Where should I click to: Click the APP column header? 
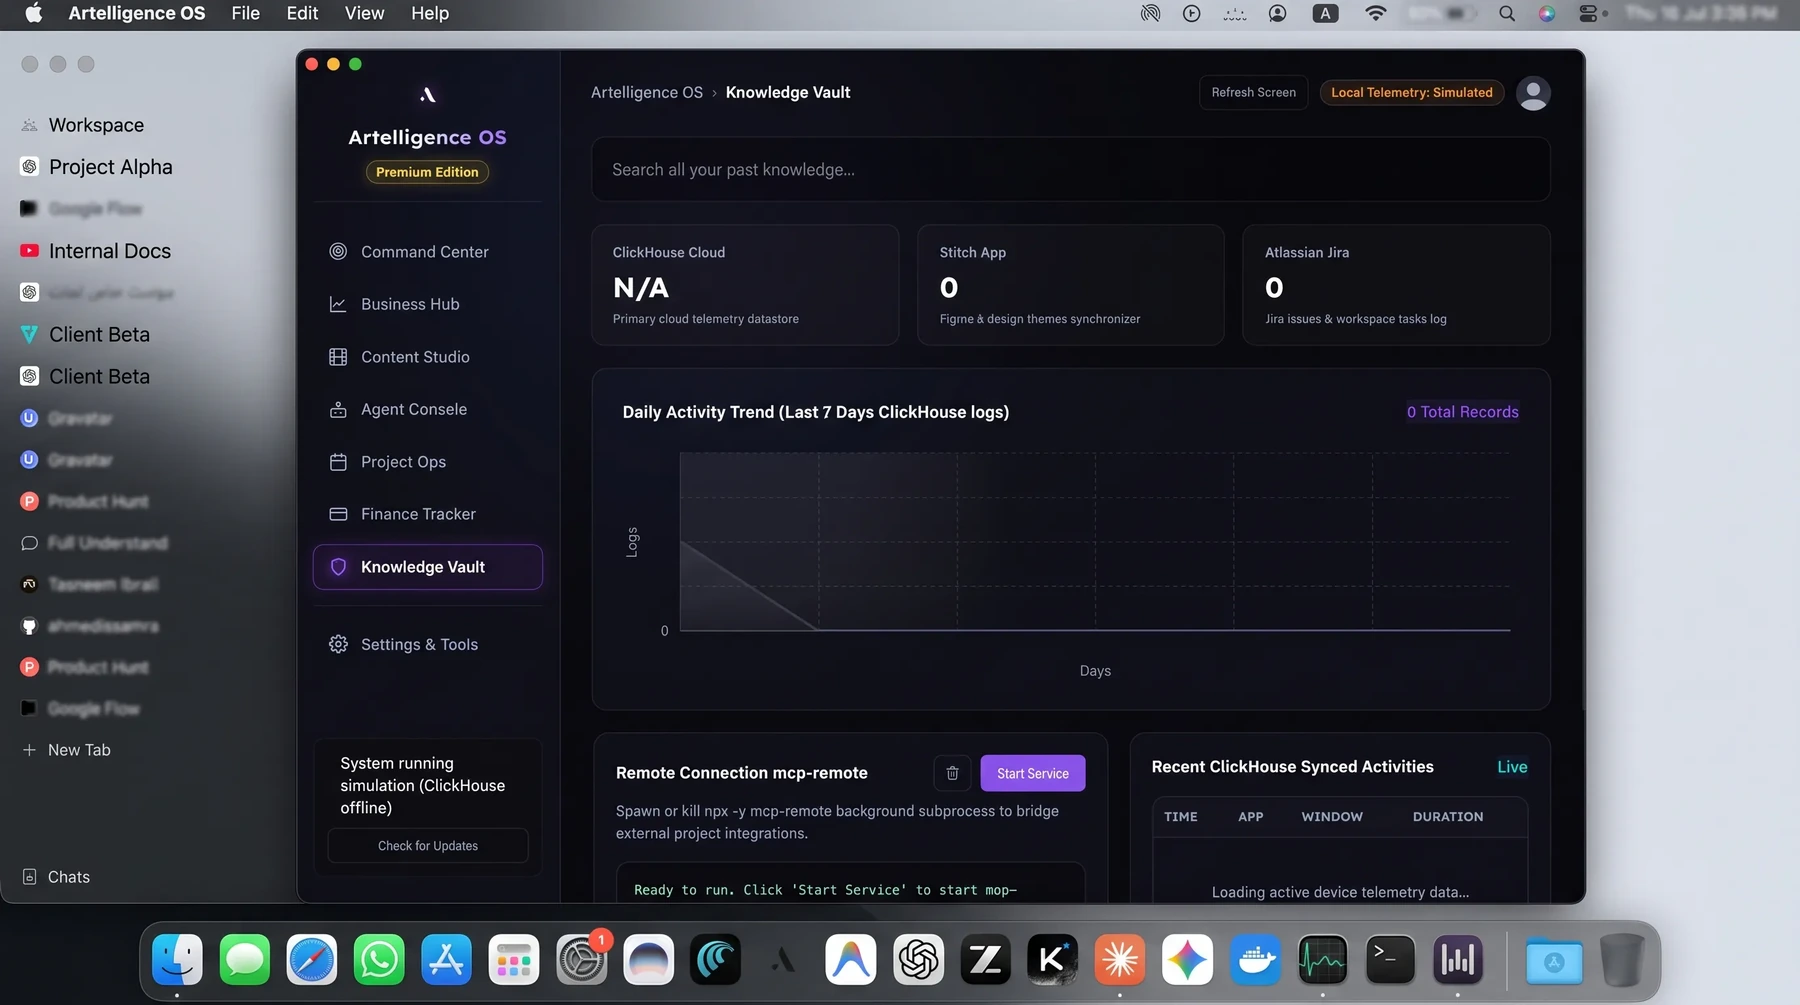(1250, 817)
